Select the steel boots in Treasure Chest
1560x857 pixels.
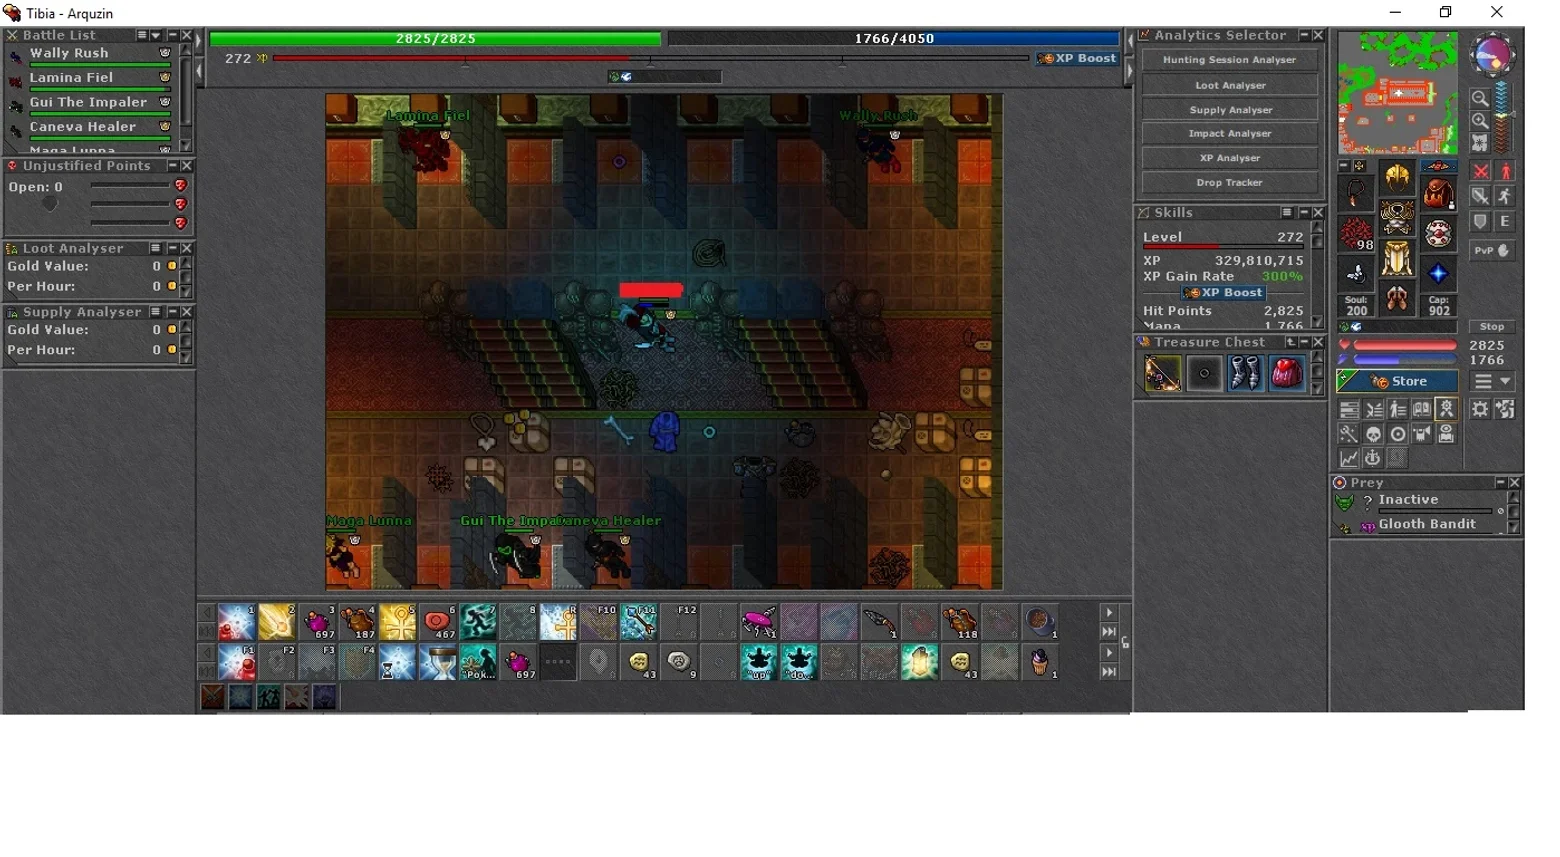coord(1245,374)
